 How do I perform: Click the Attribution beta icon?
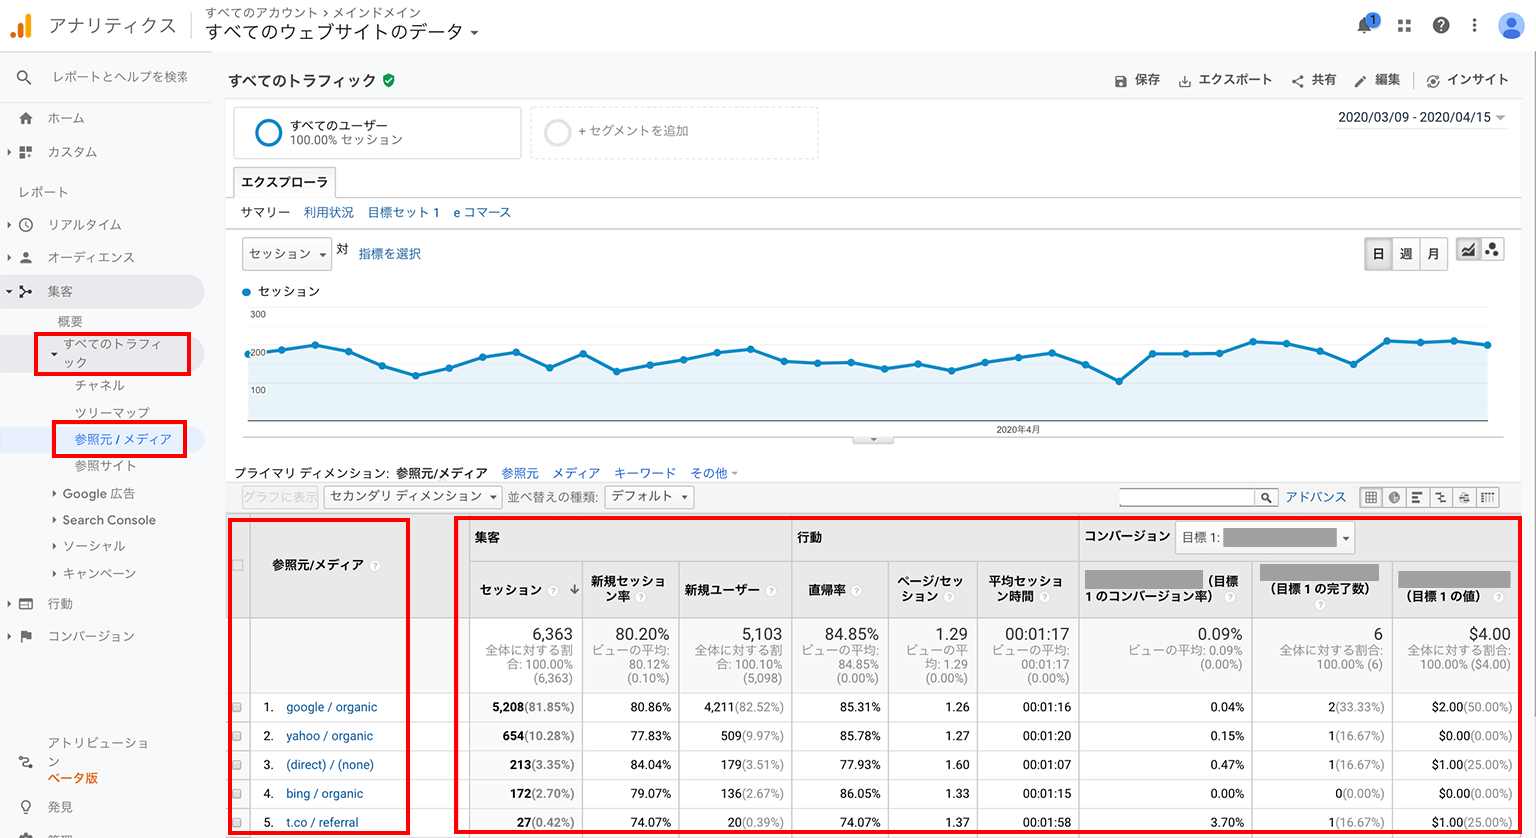tap(26, 761)
